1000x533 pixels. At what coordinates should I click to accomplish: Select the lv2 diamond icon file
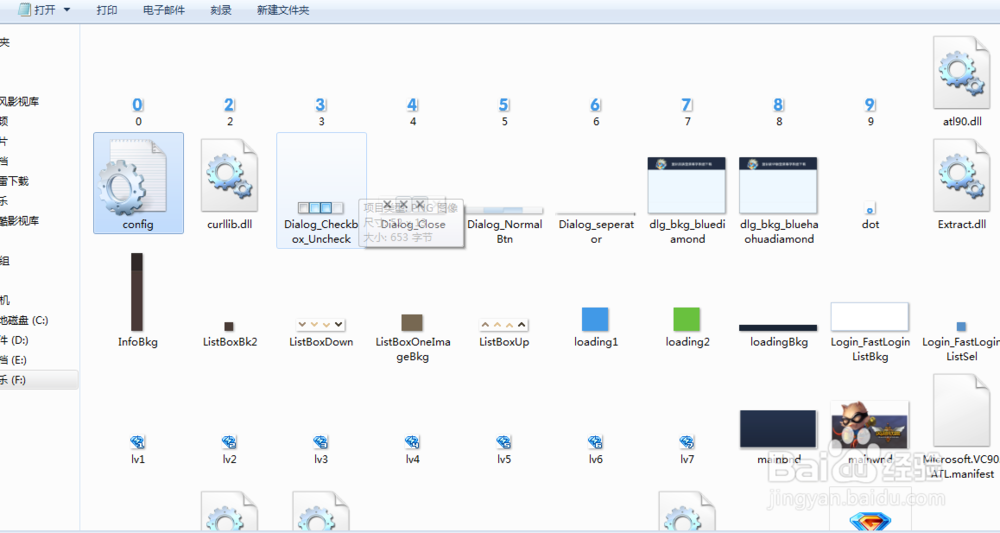click(229, 442)
